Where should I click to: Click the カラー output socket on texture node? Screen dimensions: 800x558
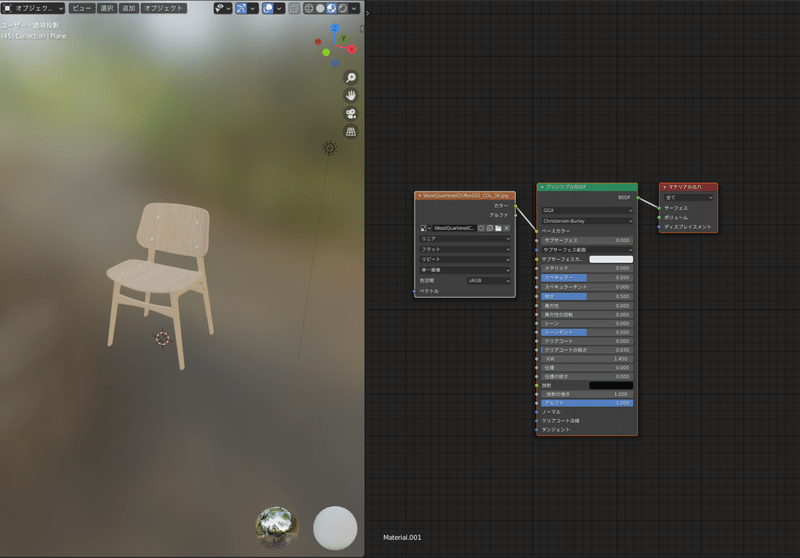pos(516,206)
